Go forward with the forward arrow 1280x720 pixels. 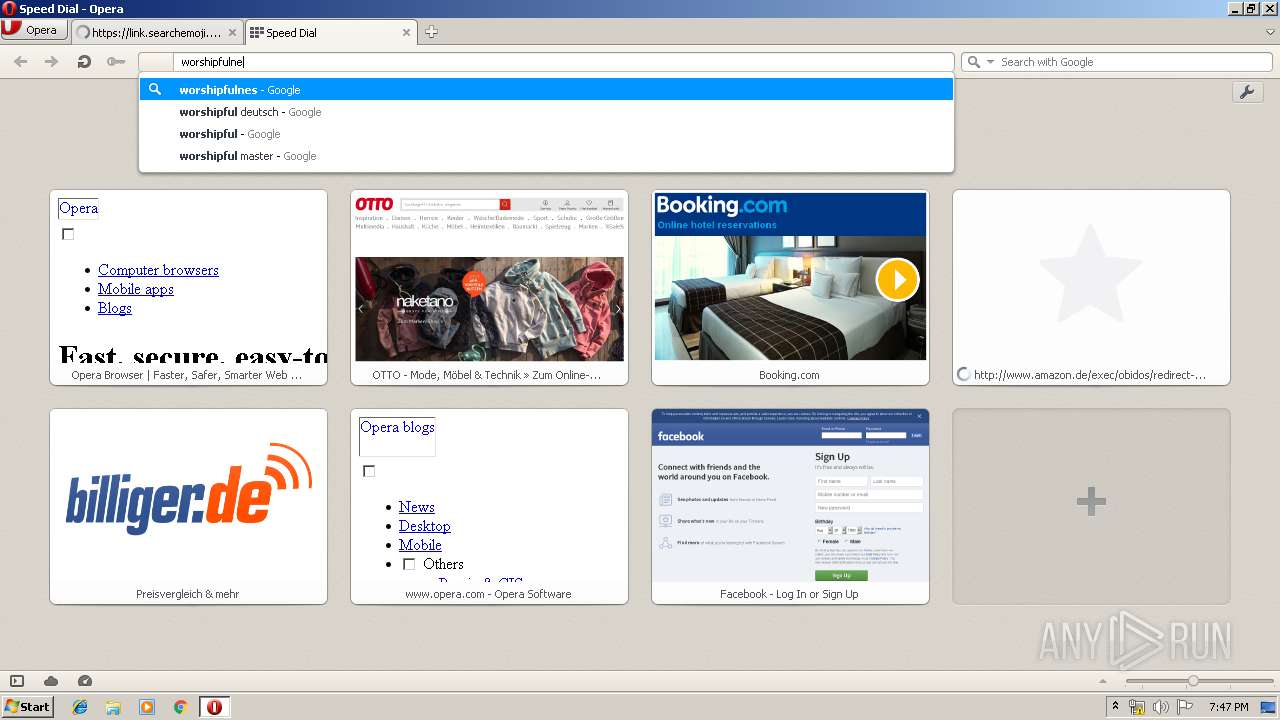51,62
